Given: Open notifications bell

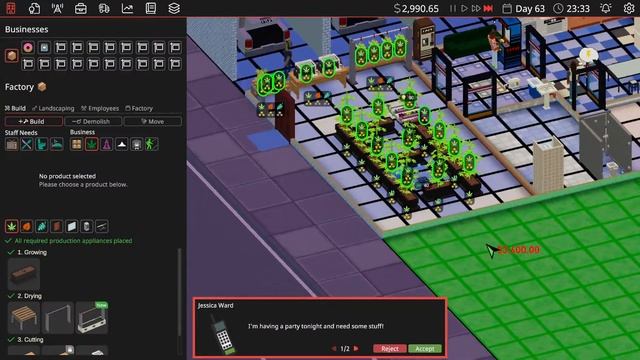Looking at the screenshot, I should click(606, 8).
